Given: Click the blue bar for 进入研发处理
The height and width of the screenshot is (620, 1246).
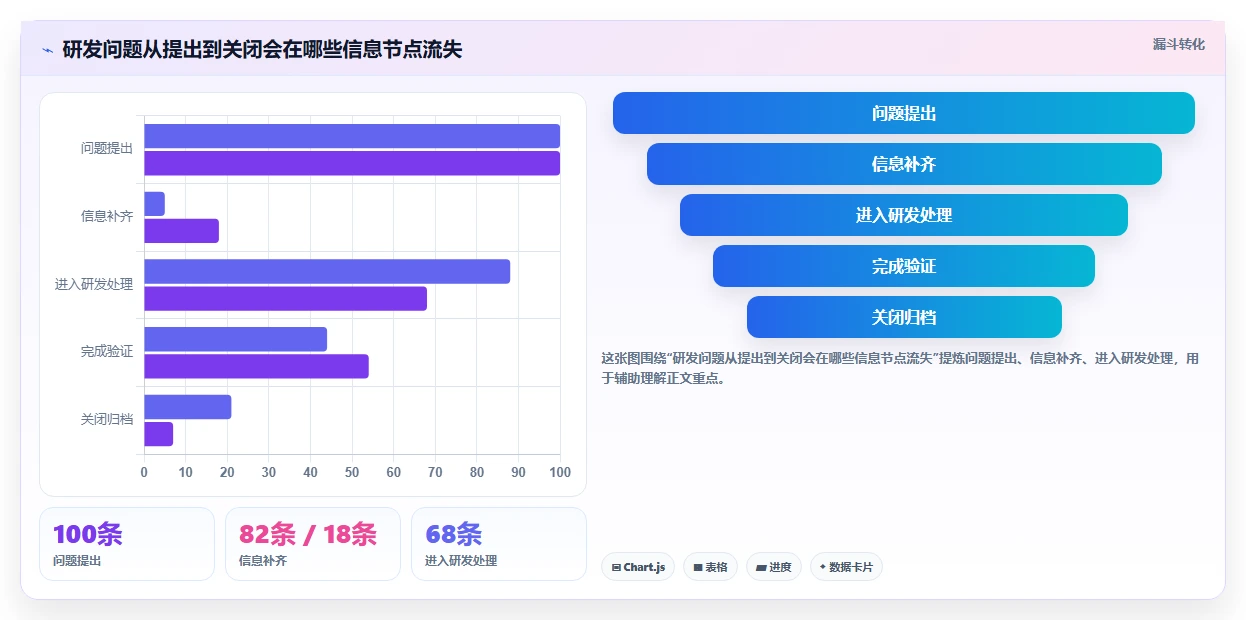Looking at the screenshot, I should tap(327, 272).
